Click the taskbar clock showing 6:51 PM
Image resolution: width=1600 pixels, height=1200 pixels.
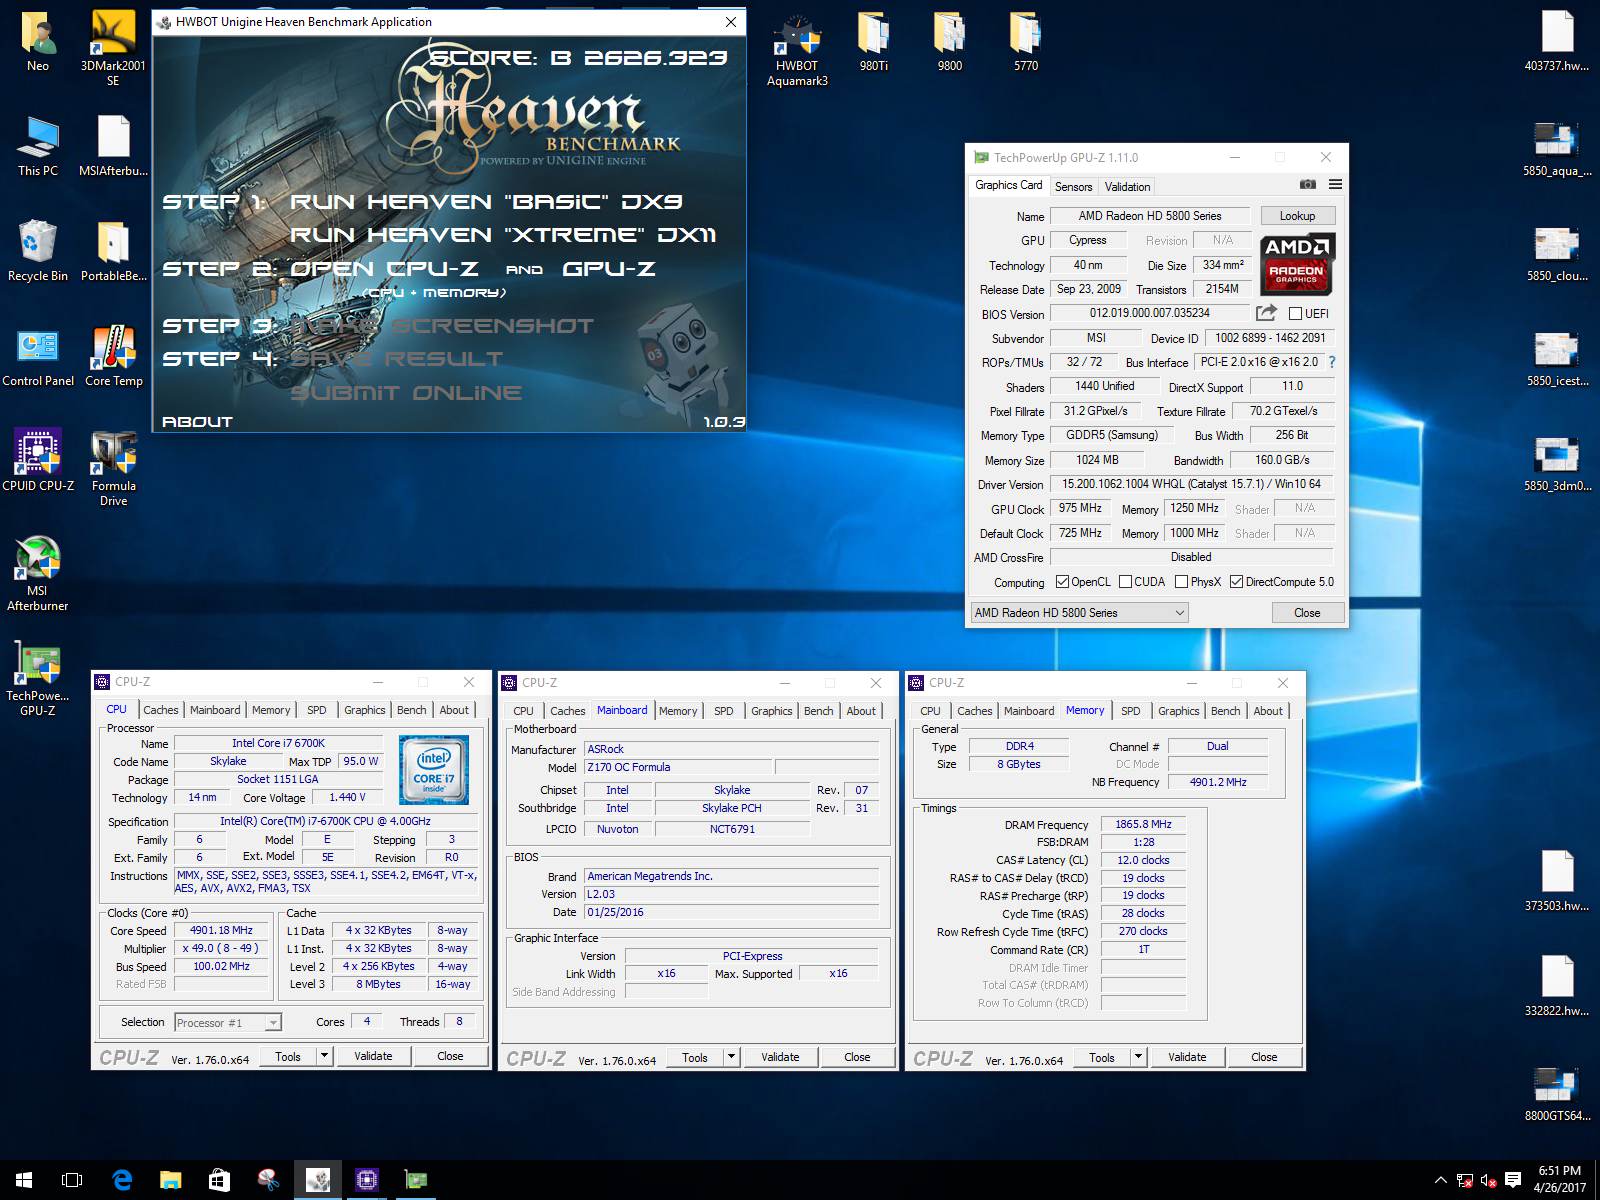coord(1560,1180)
